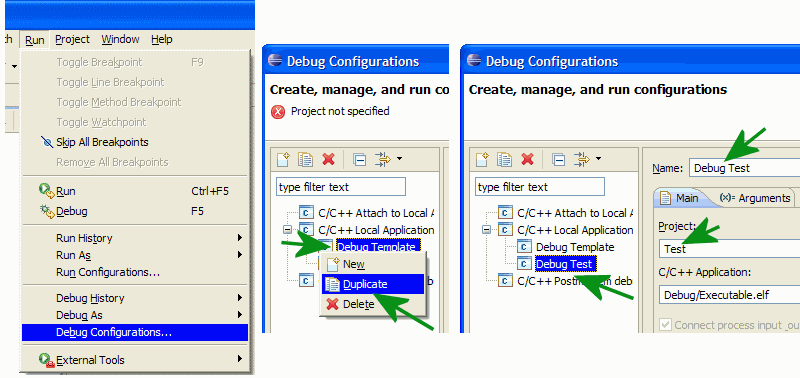Expand the External Tools submenu

click(135, 360)
